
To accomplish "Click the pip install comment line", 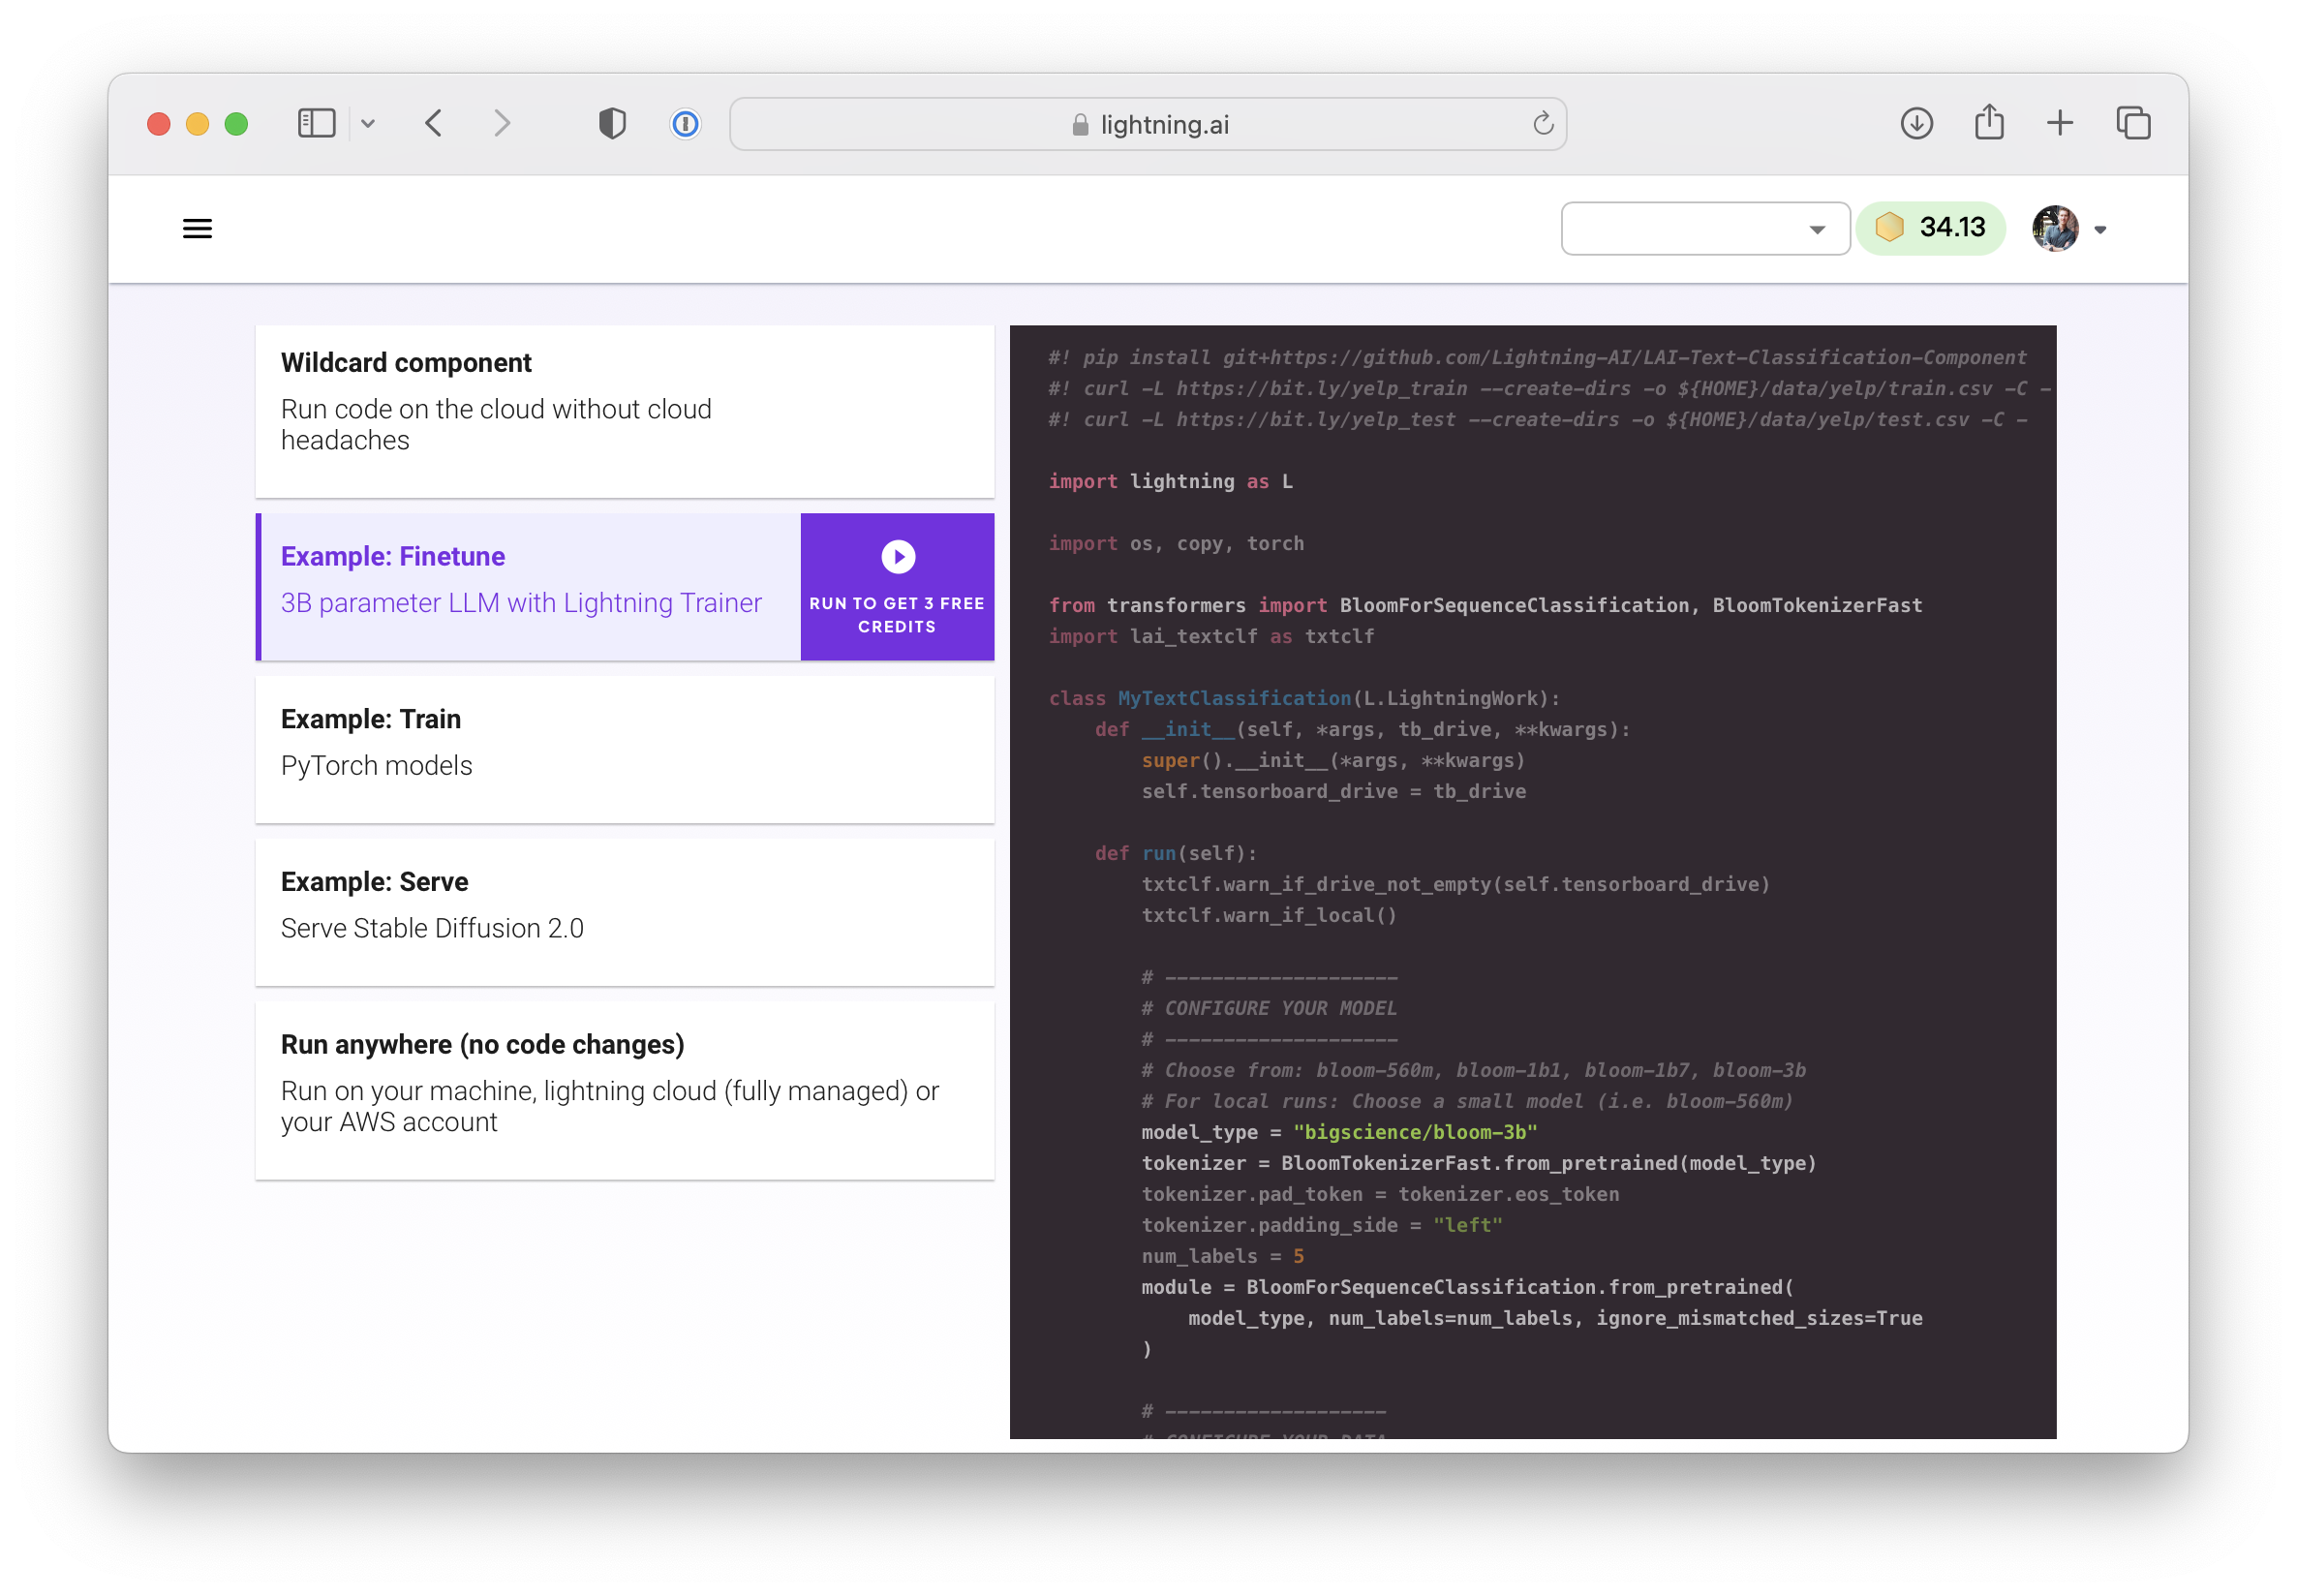I will [1537, 358].
